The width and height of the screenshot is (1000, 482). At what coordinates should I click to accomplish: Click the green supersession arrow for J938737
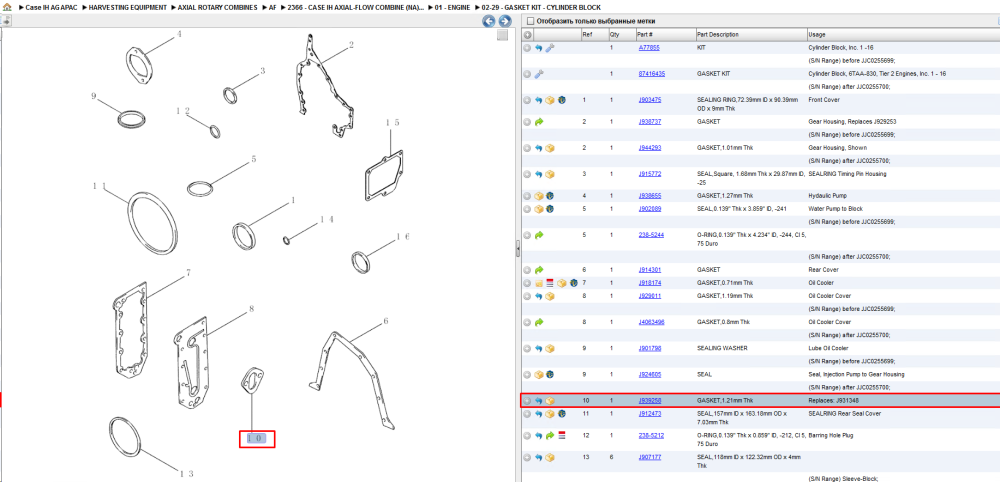coord(539,121)
